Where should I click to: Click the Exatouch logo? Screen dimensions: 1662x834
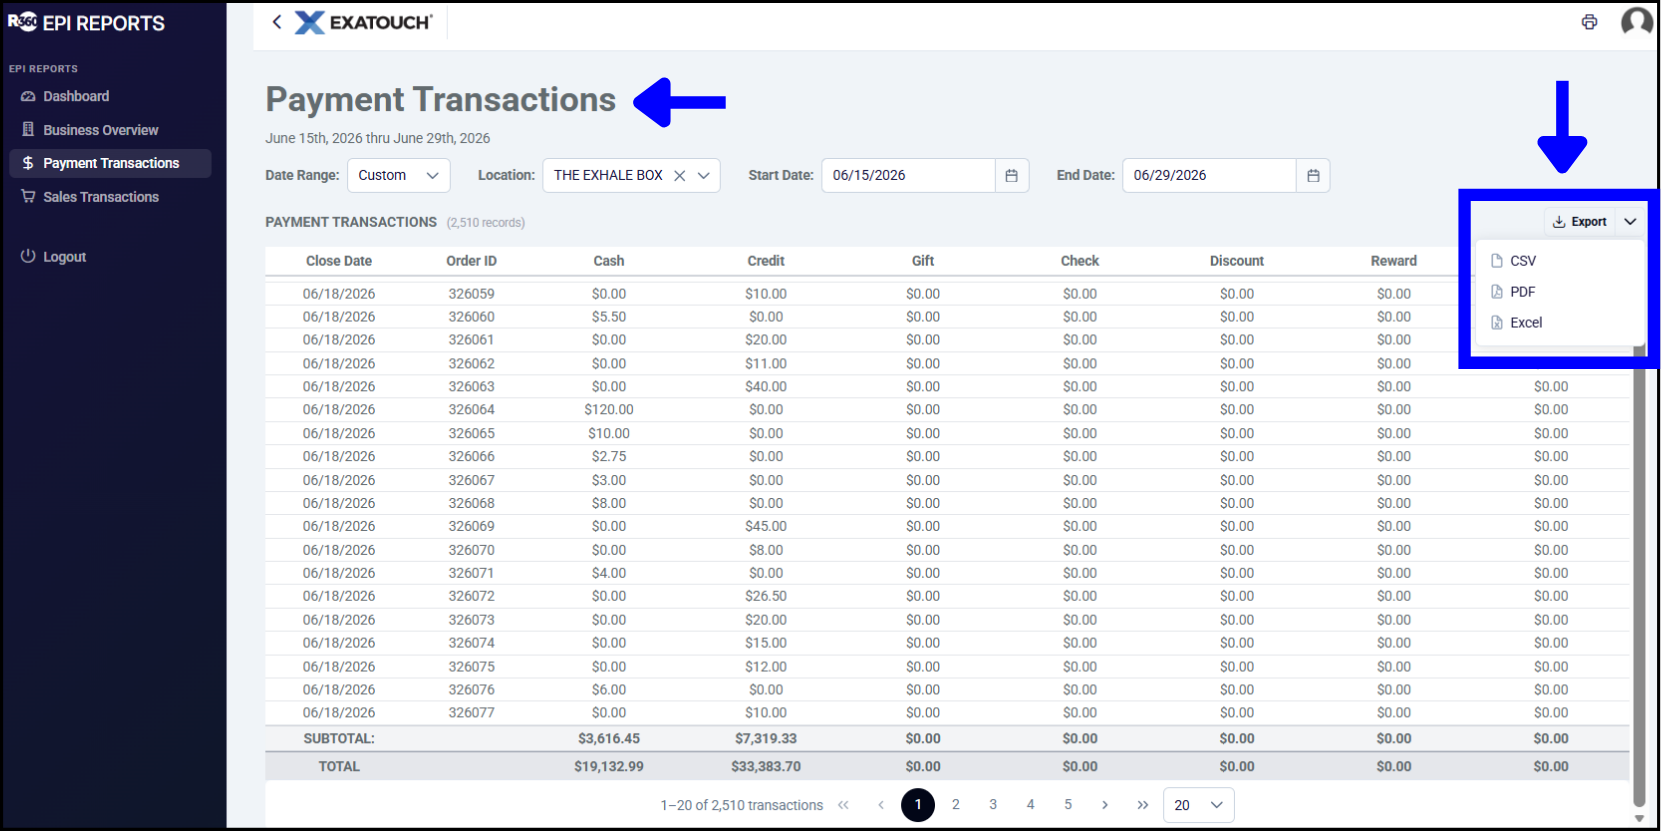click(x=364, y=22)
